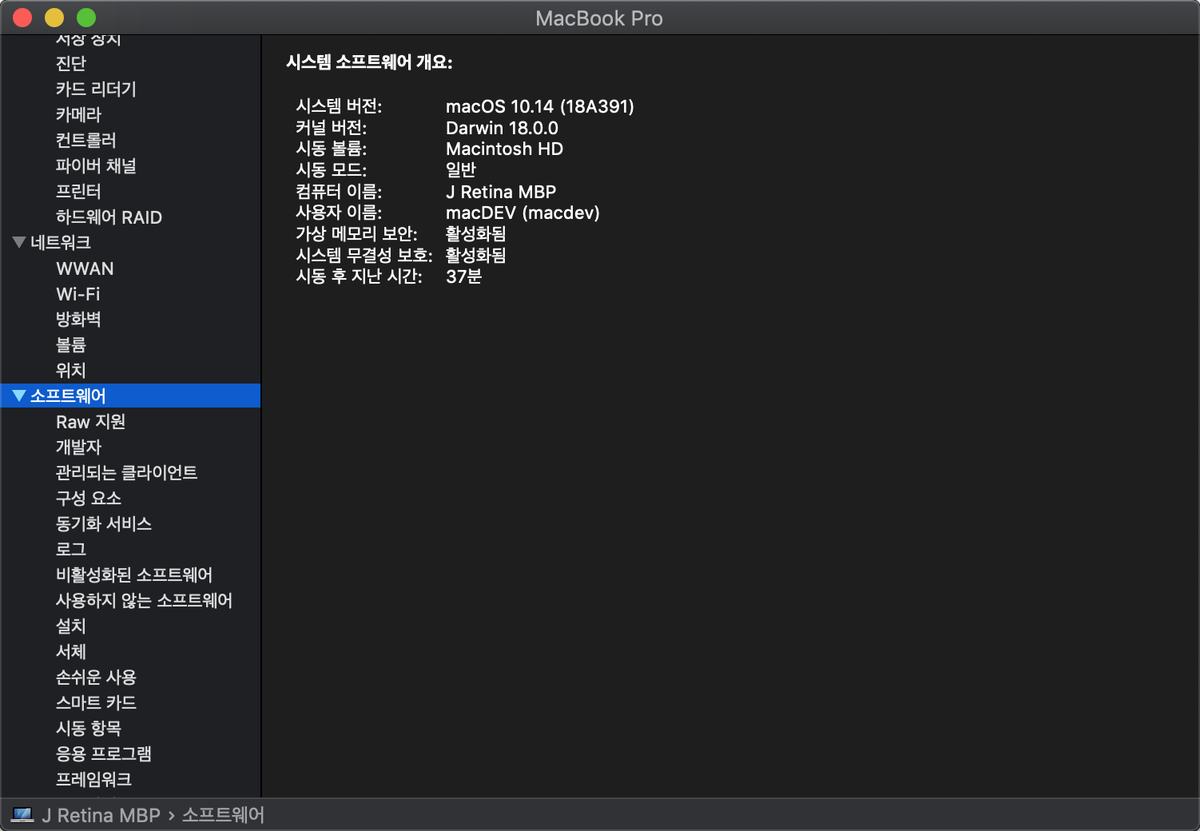
Task: Click the 37분 uptime value
Action: [464, 277]
